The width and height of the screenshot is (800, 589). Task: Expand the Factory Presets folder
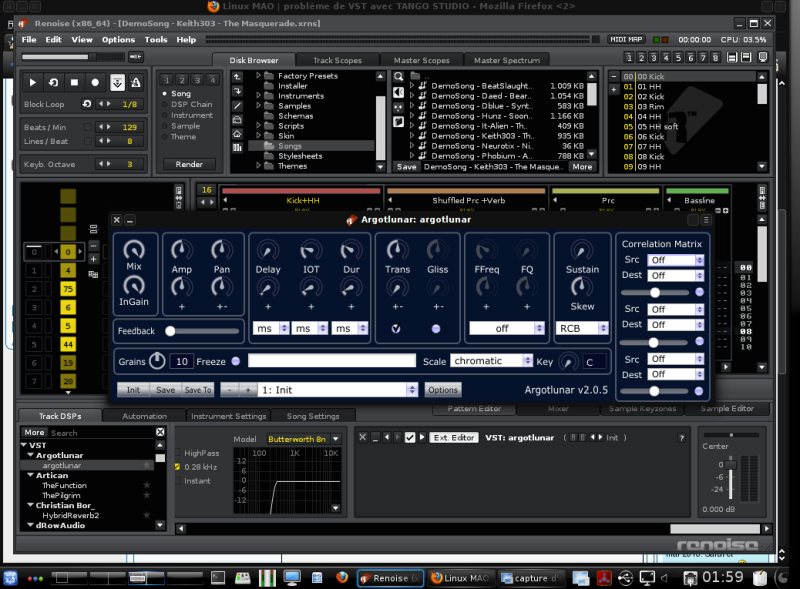[259, 76]
